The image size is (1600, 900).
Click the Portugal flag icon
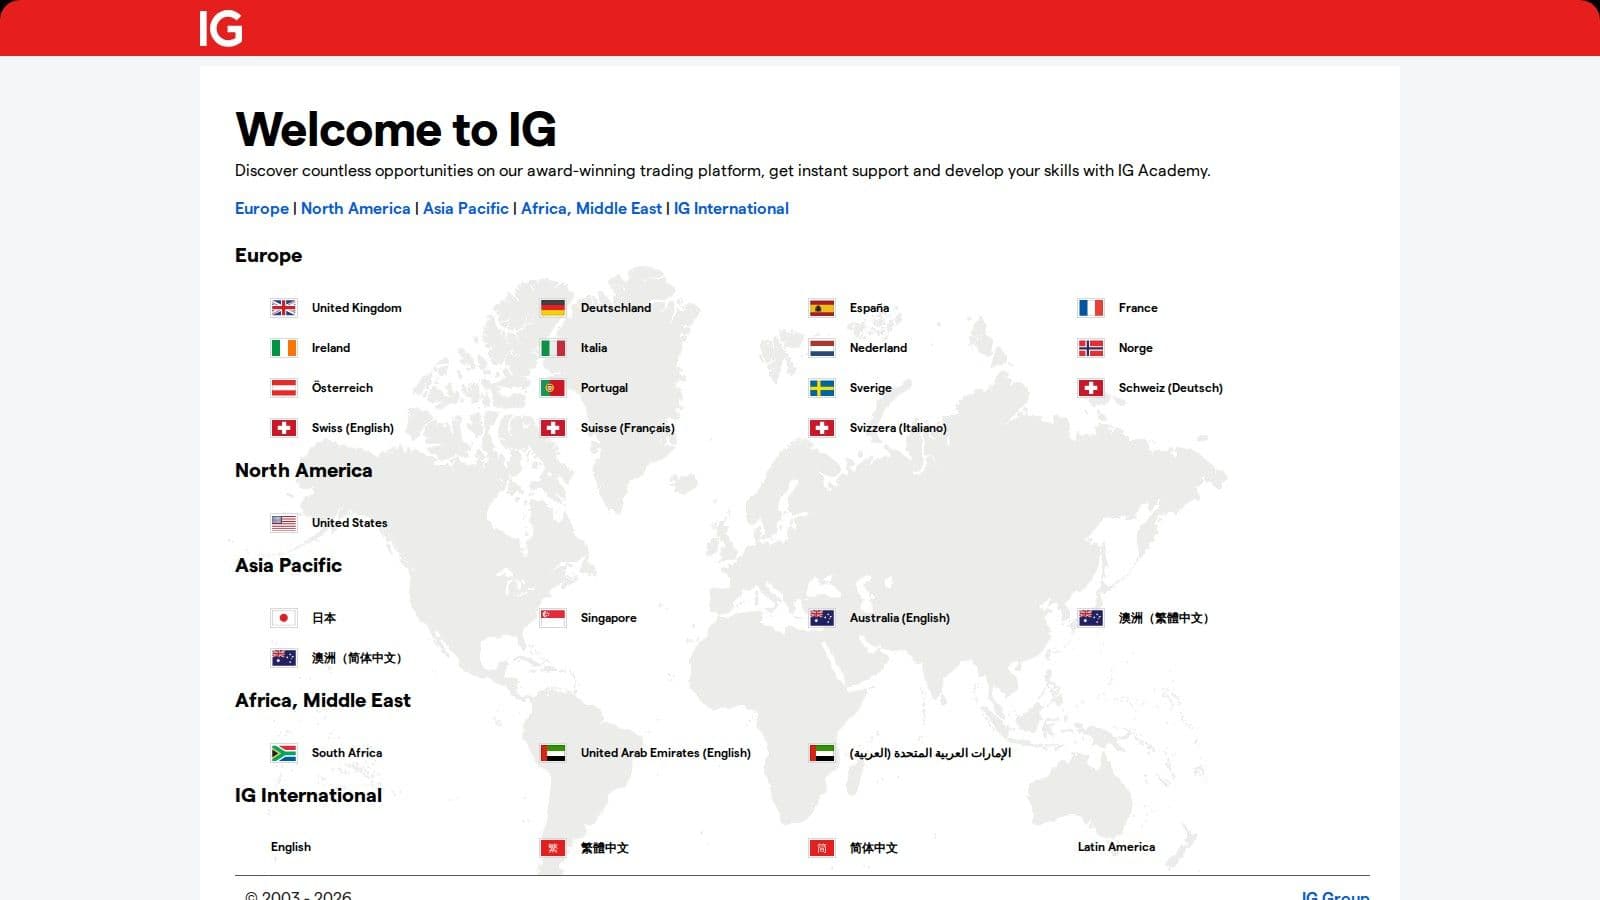(553, 388)
